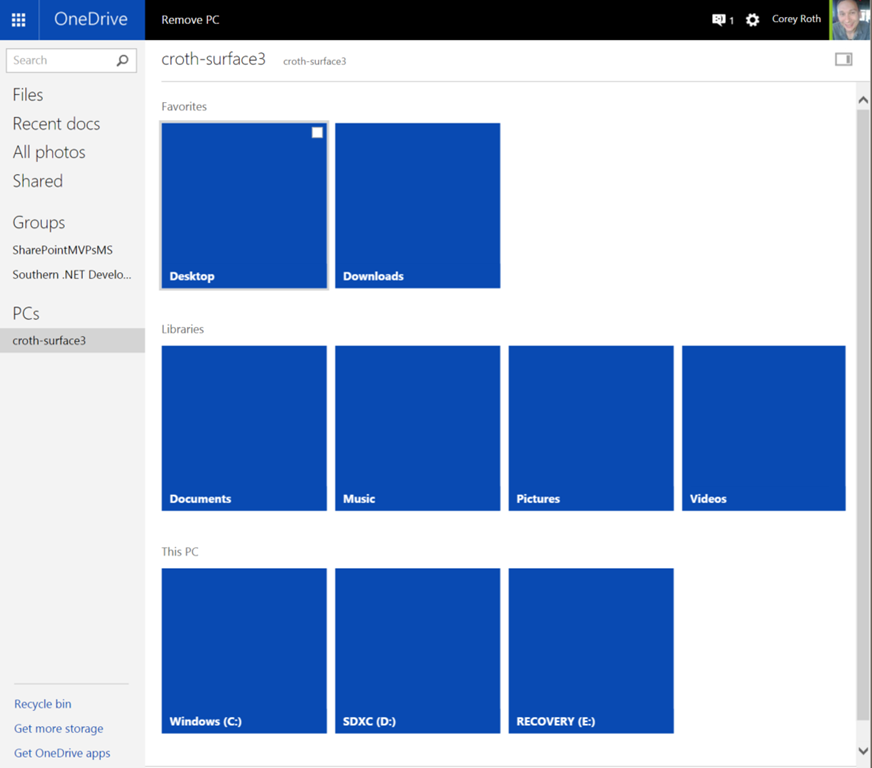The width and height of the screenshot is (872, 768).
Task: Open the Recycle bin link
Action: coord(43,704)
